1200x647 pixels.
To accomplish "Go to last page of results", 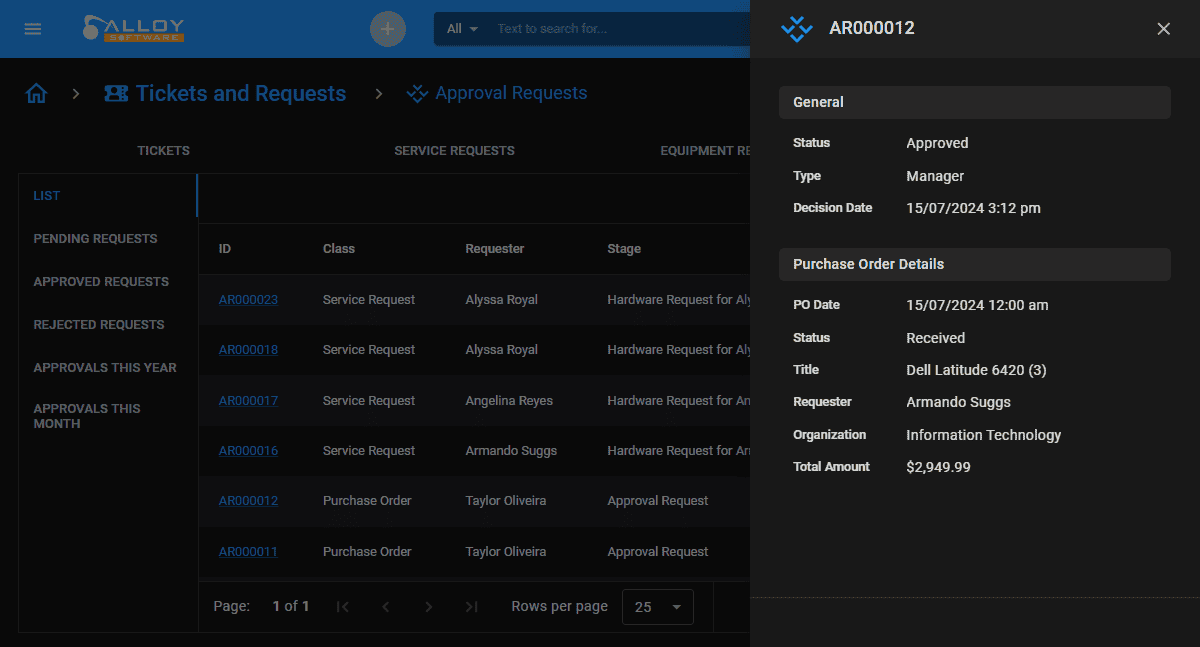I will click(x=472, y=606).
